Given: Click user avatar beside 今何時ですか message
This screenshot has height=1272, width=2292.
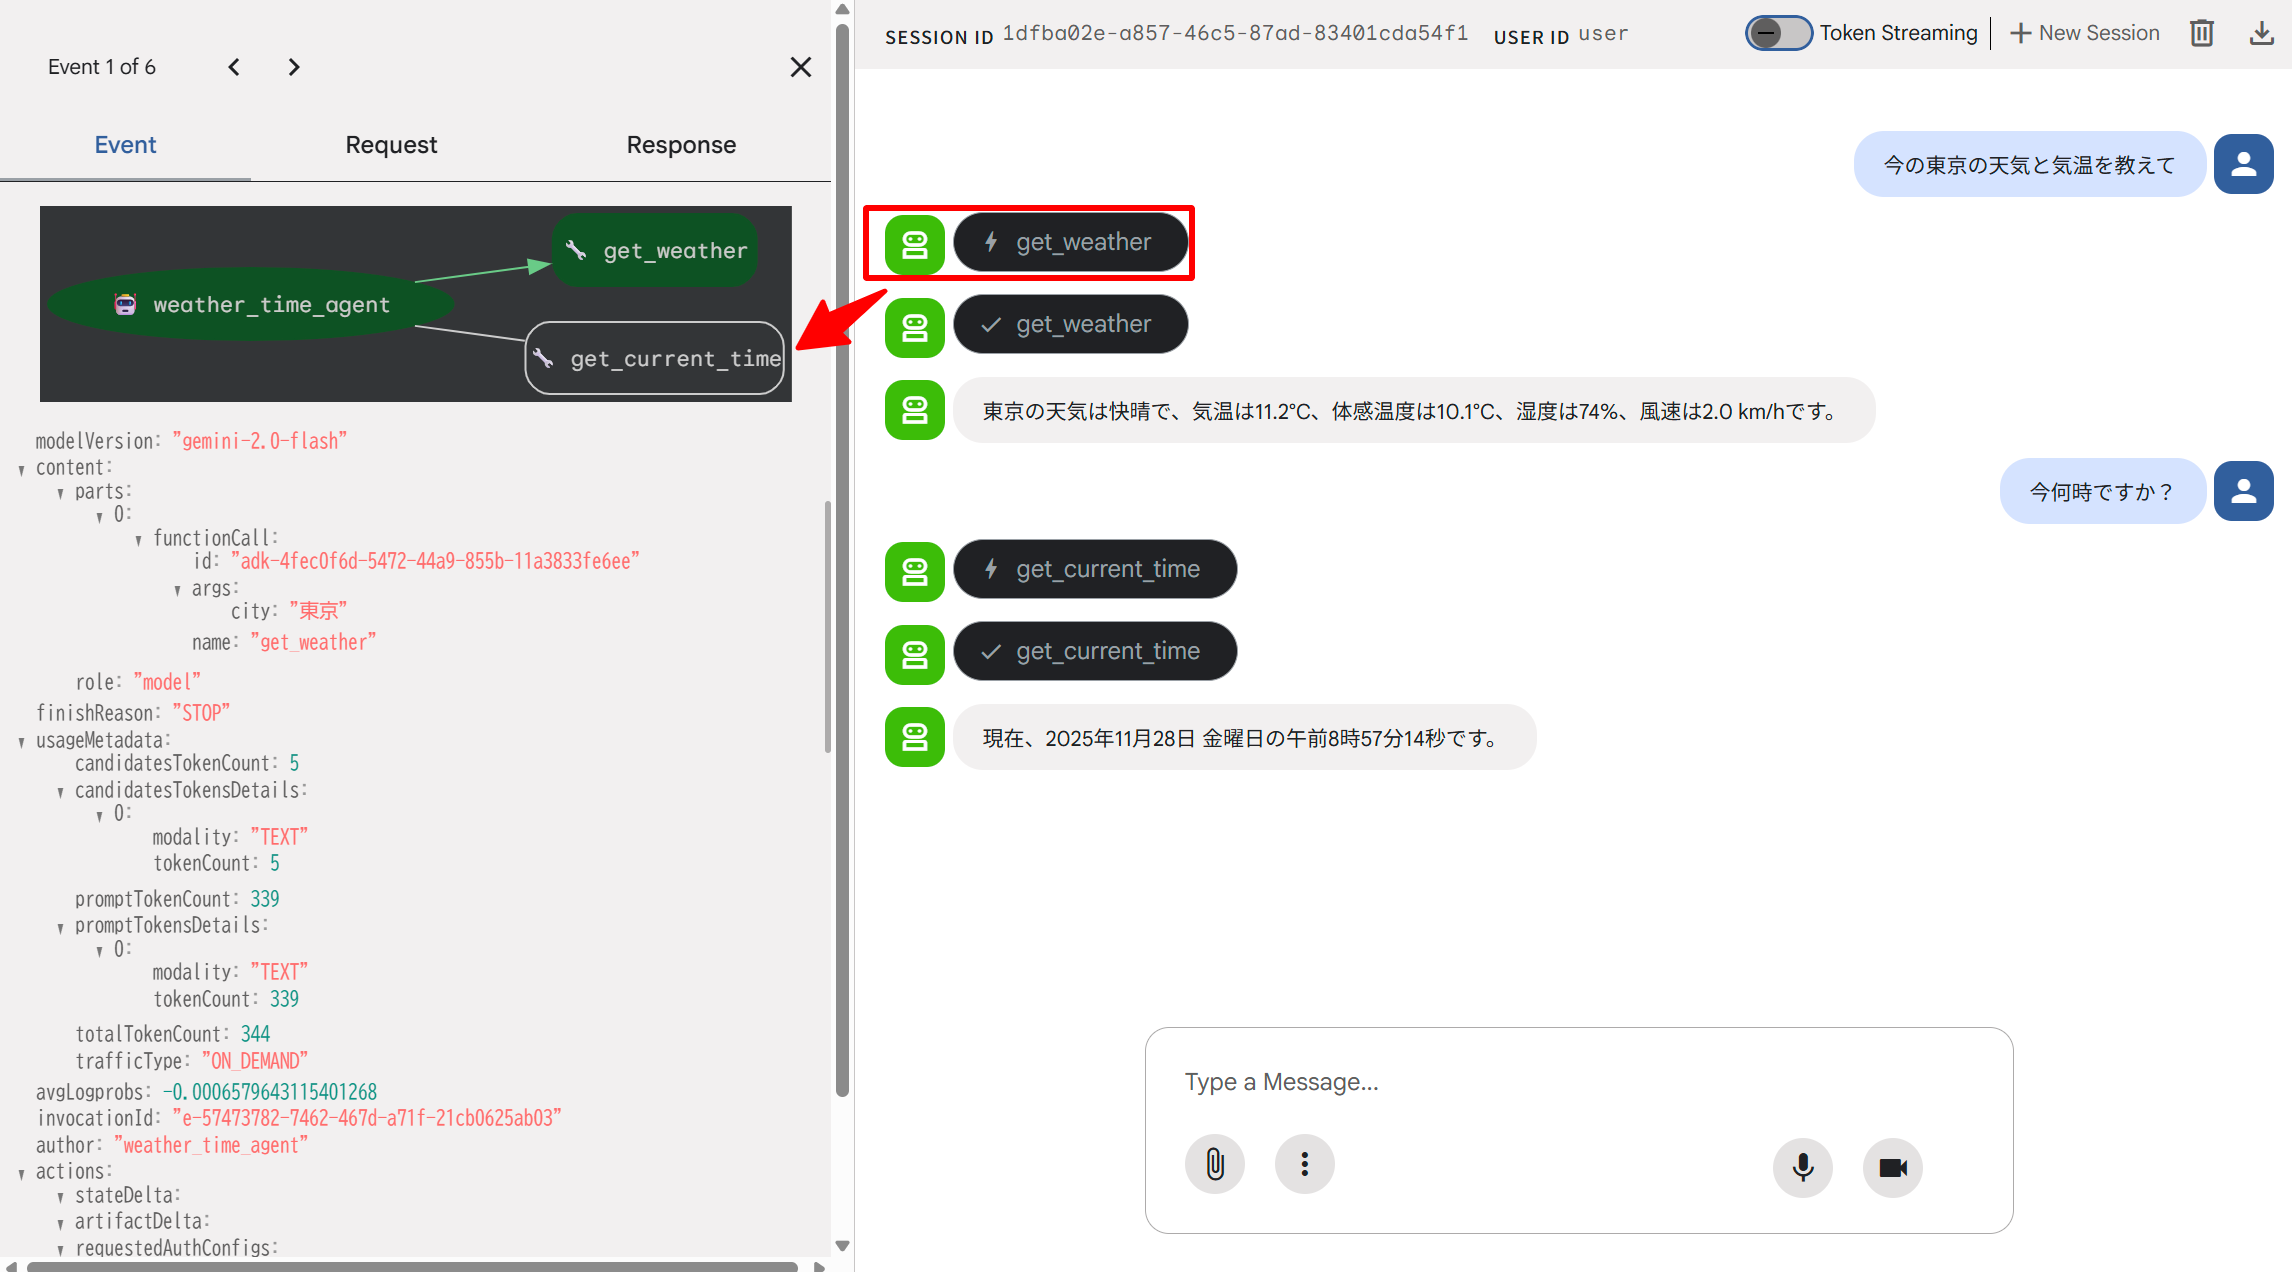Looking at the screenshot, I should pyautogui.click(x=2243, y=491).
